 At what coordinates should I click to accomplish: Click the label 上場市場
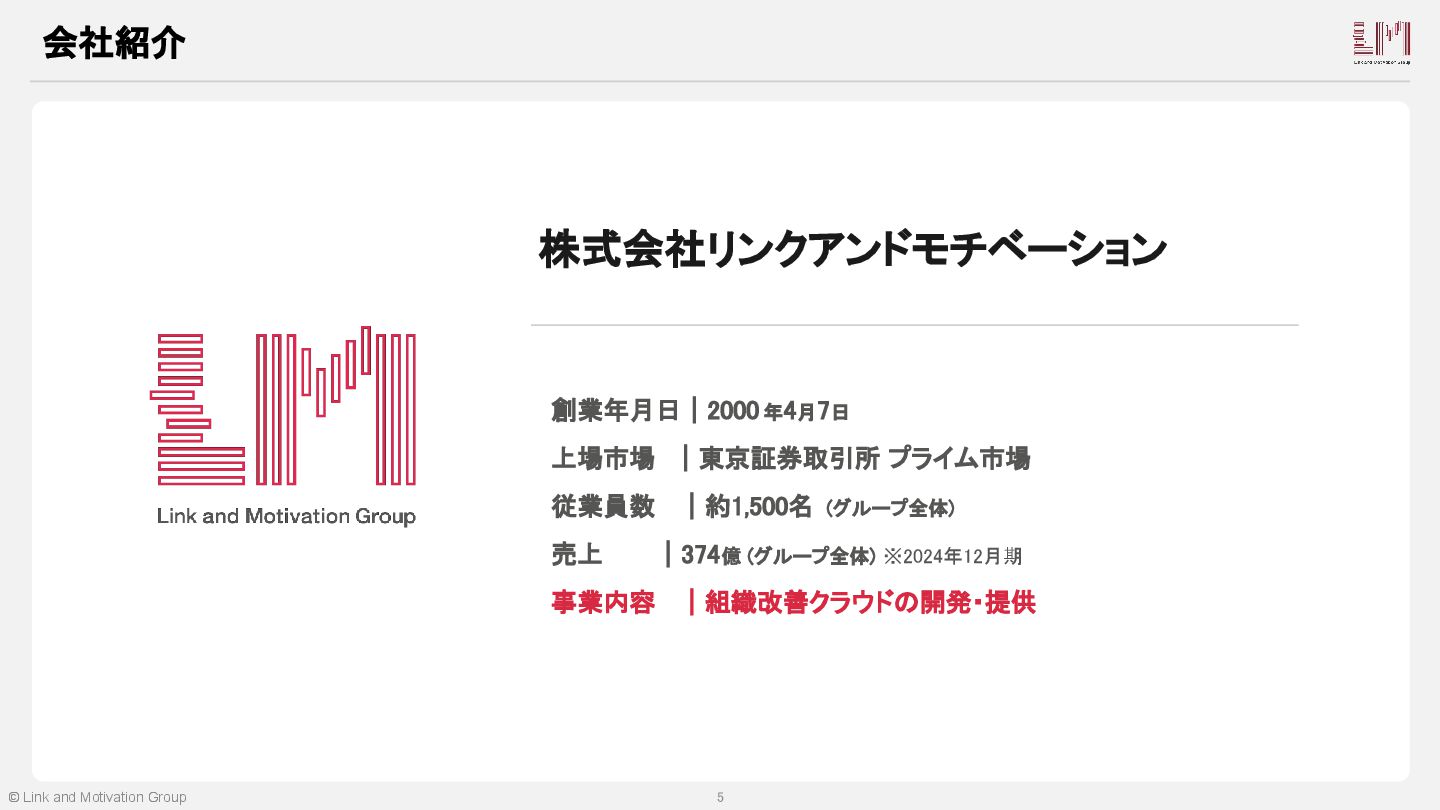coord(602,459)
